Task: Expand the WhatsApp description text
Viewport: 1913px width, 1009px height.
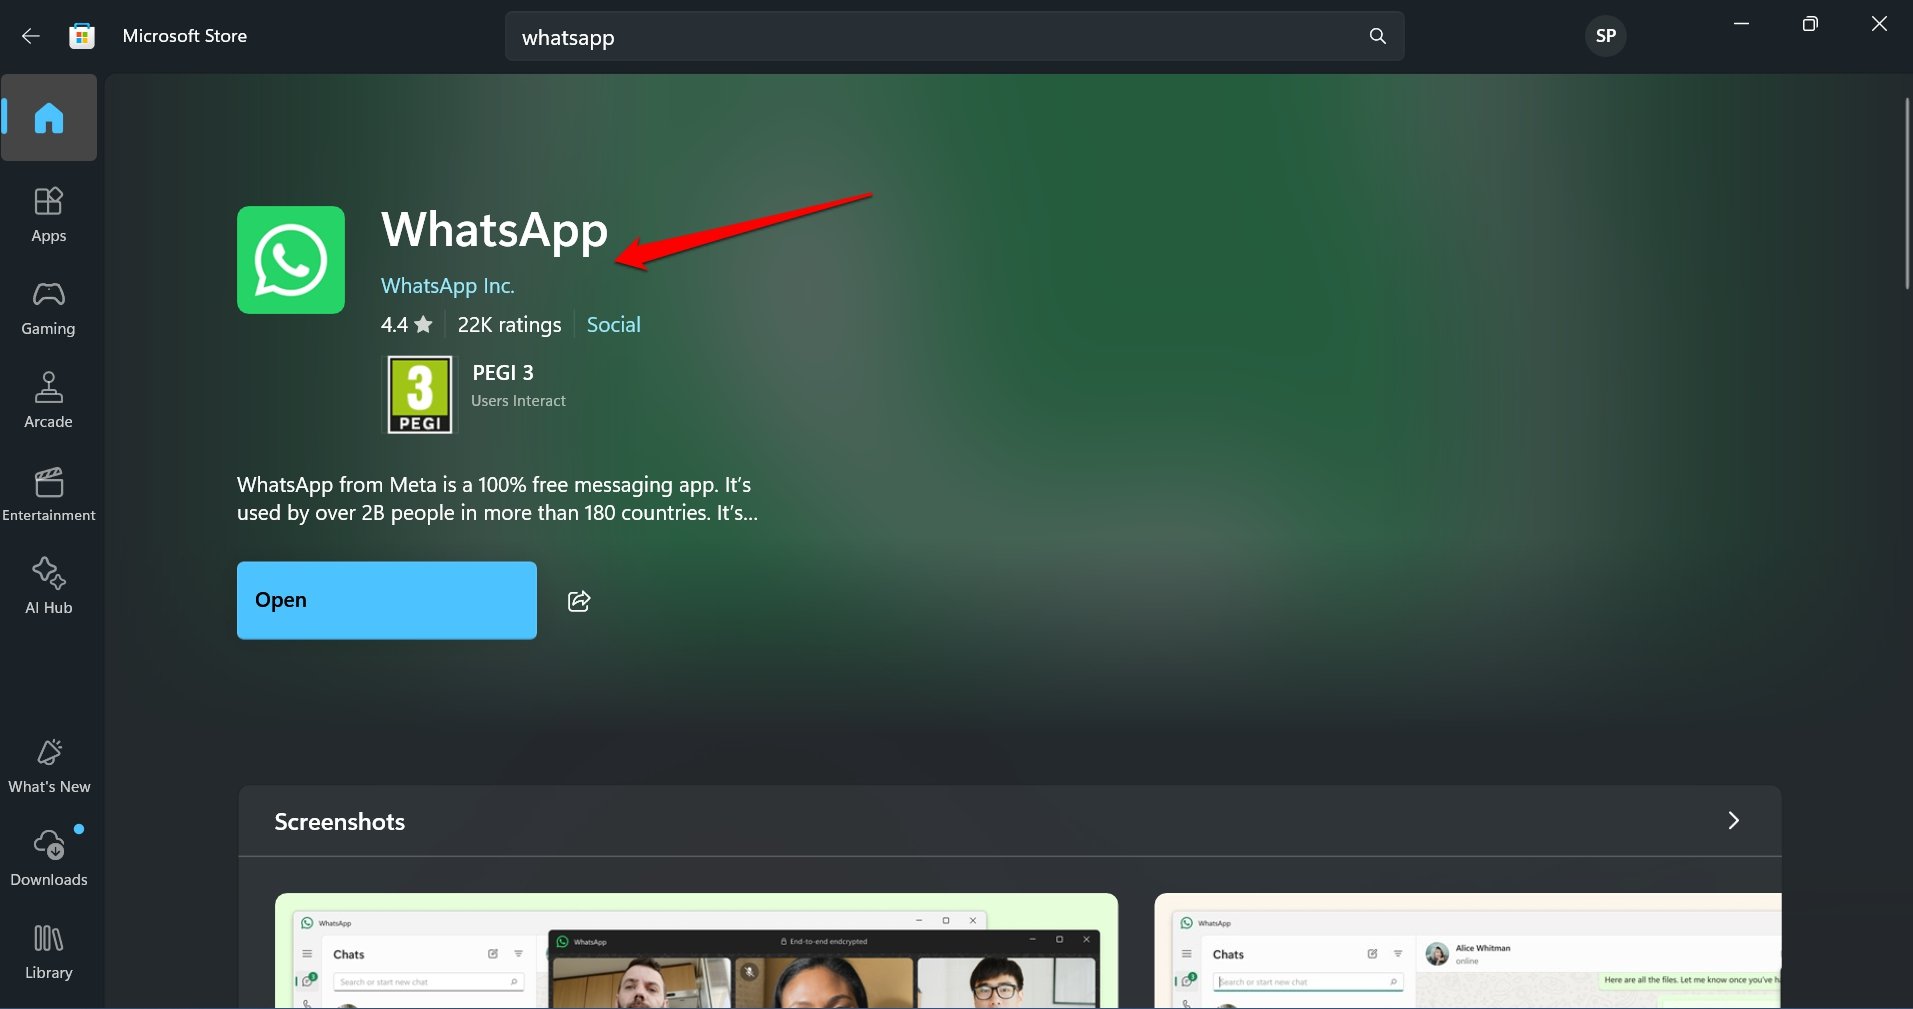Action: pos(497,498)
